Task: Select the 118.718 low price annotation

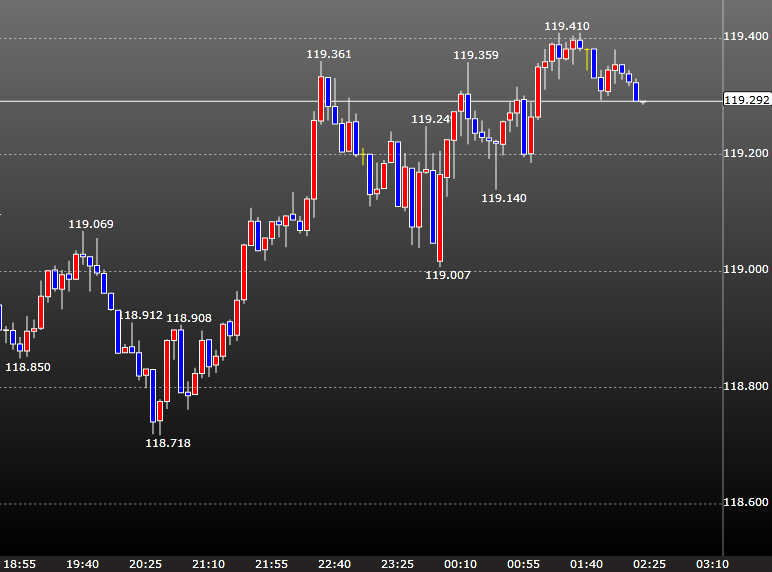Action: 168,442
